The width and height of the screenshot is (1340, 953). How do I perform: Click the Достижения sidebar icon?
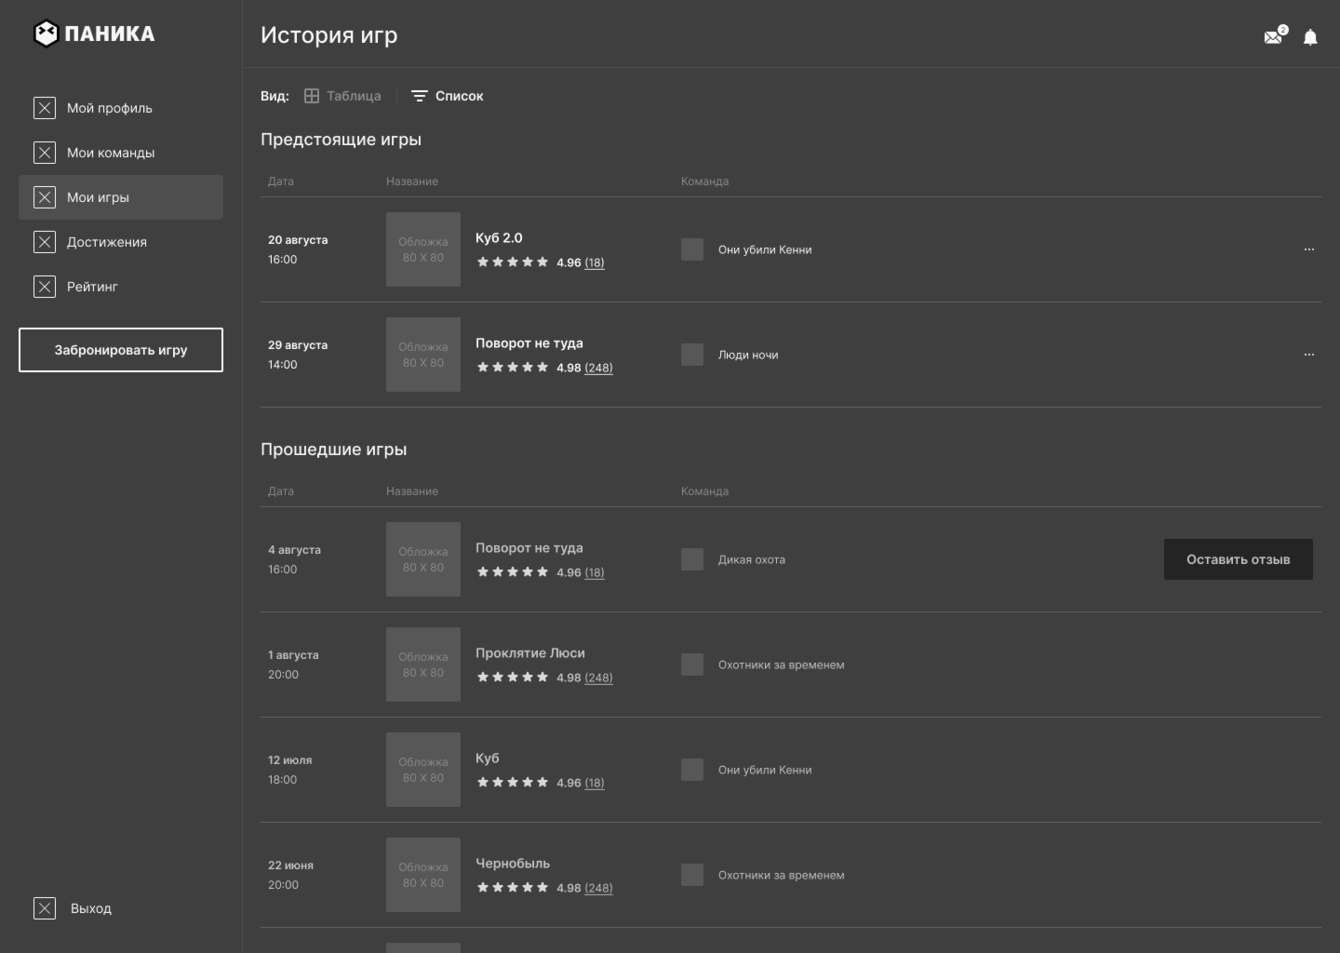(45, 242)
